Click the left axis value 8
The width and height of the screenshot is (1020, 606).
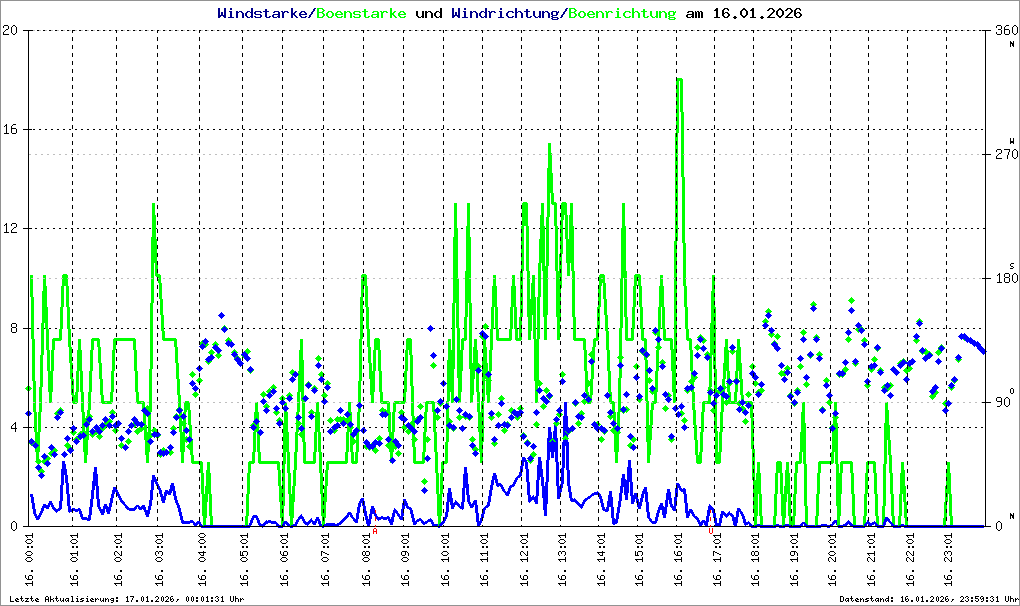point(14,328)
